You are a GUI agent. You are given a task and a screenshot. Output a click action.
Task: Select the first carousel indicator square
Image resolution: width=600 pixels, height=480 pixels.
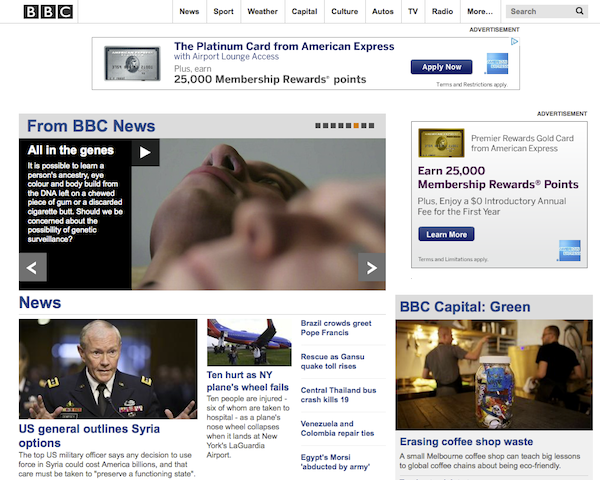click(x=318, y=126)
